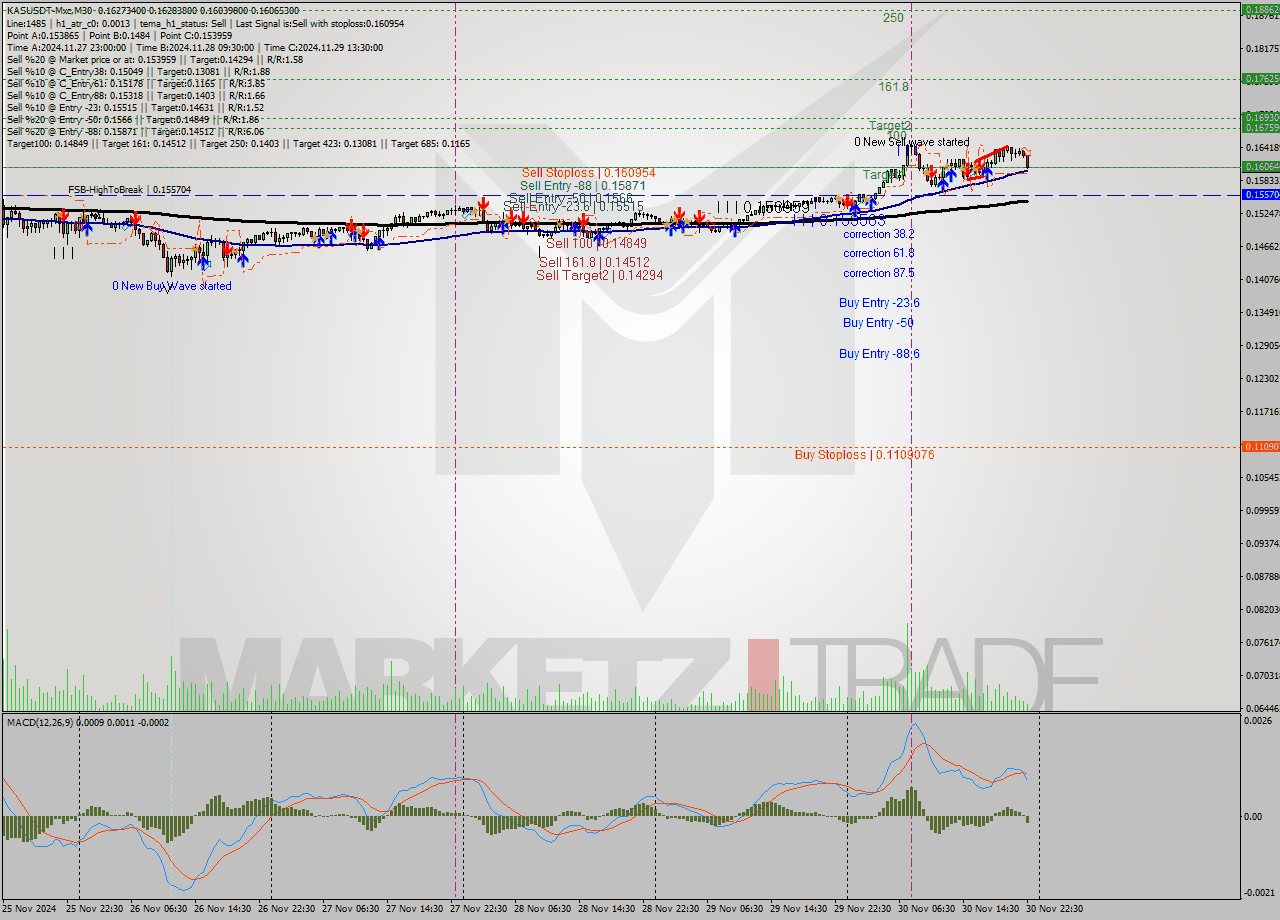
Task: Click the 'Sell %20 @ Entry -88: 0.15871' line
Action: pyautogui.click(x=135, y=131)
